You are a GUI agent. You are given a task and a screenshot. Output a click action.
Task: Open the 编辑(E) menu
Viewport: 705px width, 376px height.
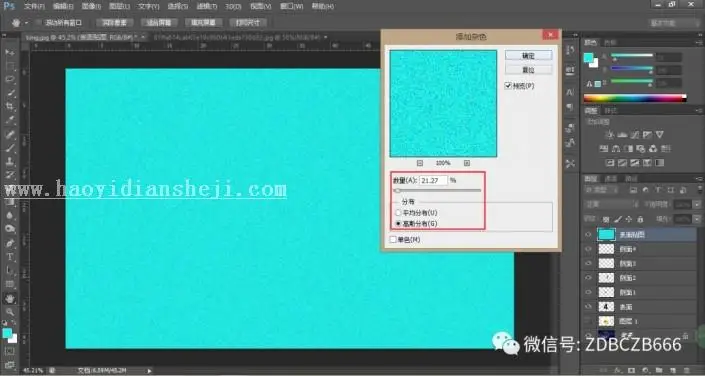tap(63, 6)
